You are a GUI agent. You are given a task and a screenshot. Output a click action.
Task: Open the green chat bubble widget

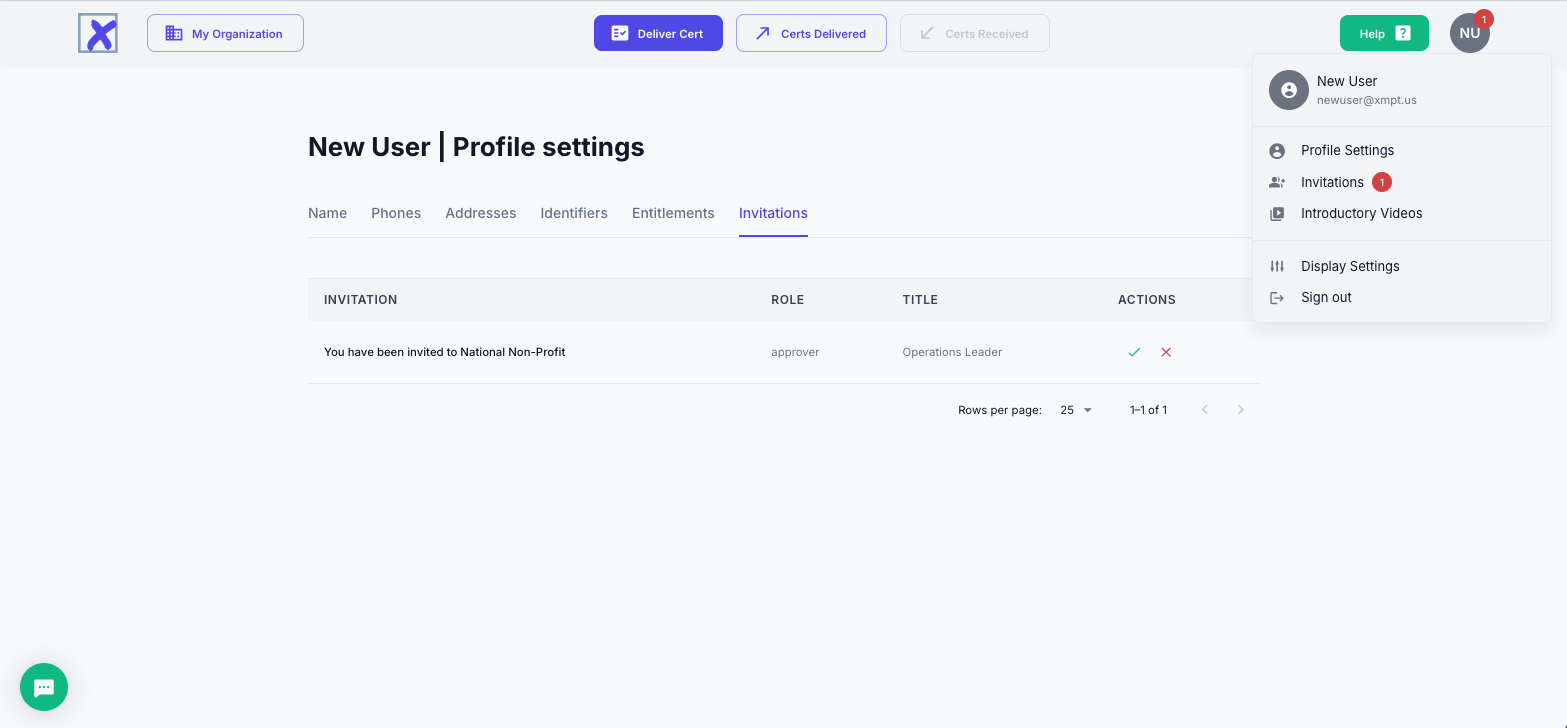tap(44, 687)
